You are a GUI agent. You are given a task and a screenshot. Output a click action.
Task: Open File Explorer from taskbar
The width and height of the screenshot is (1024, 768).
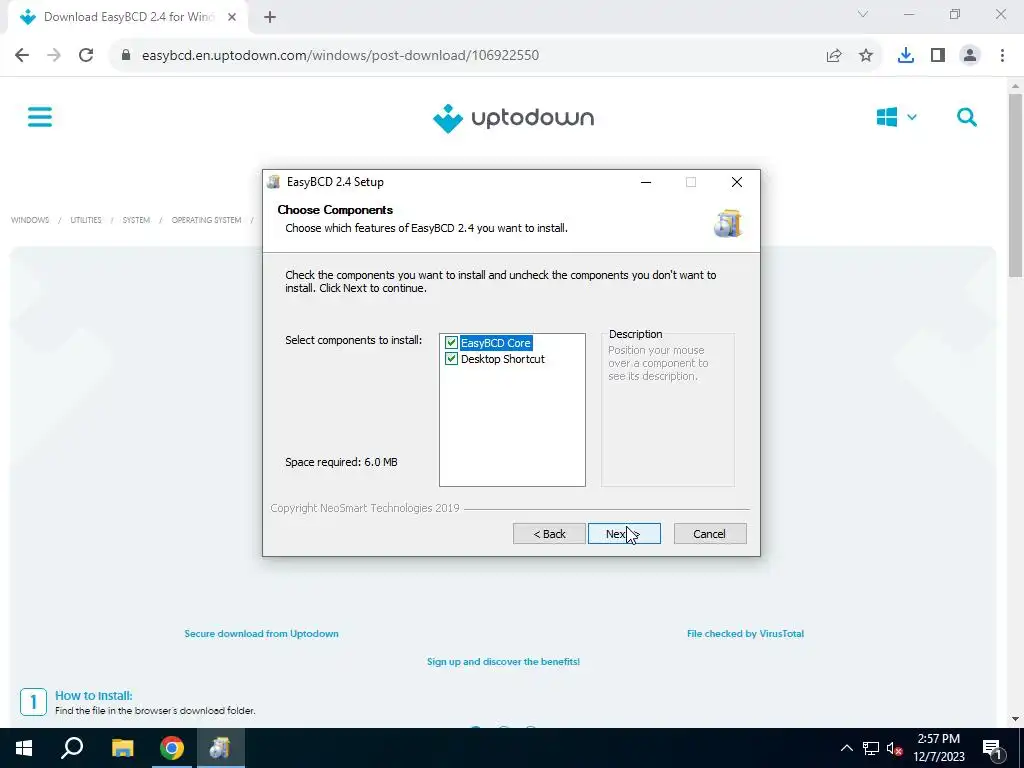[x=122, y=748]
